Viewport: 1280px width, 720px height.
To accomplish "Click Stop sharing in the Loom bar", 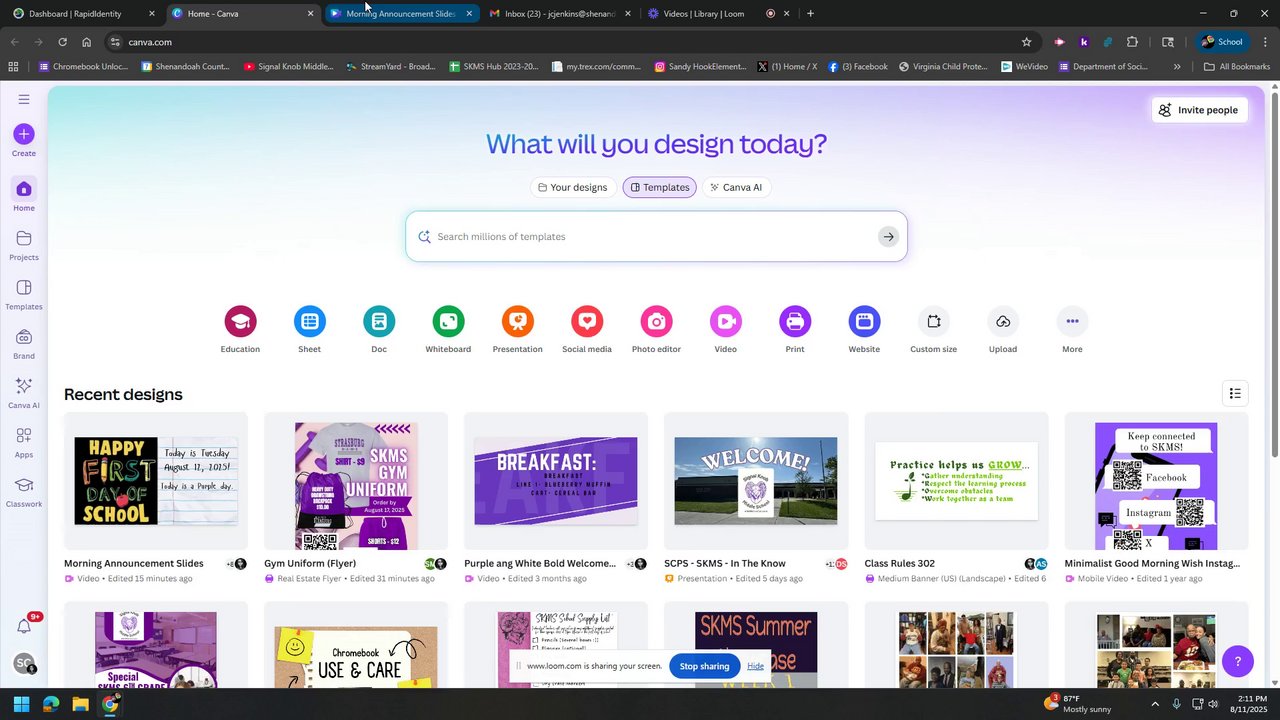I will [x=705, y=666].
